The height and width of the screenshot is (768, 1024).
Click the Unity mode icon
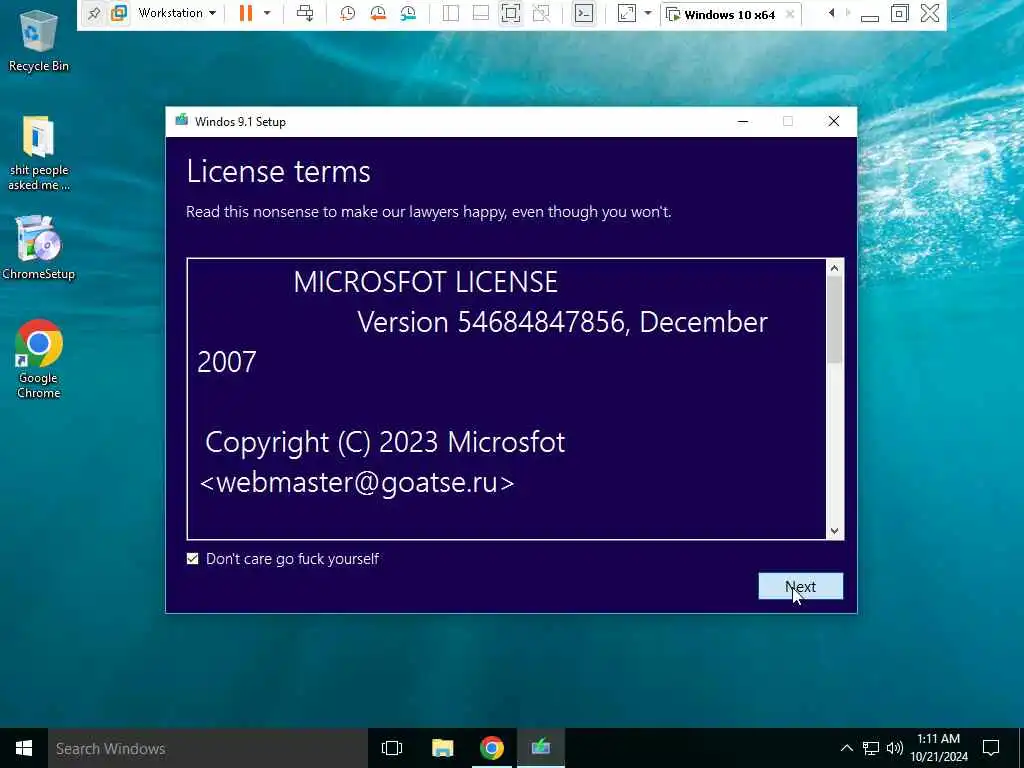(x=541, y=13)
